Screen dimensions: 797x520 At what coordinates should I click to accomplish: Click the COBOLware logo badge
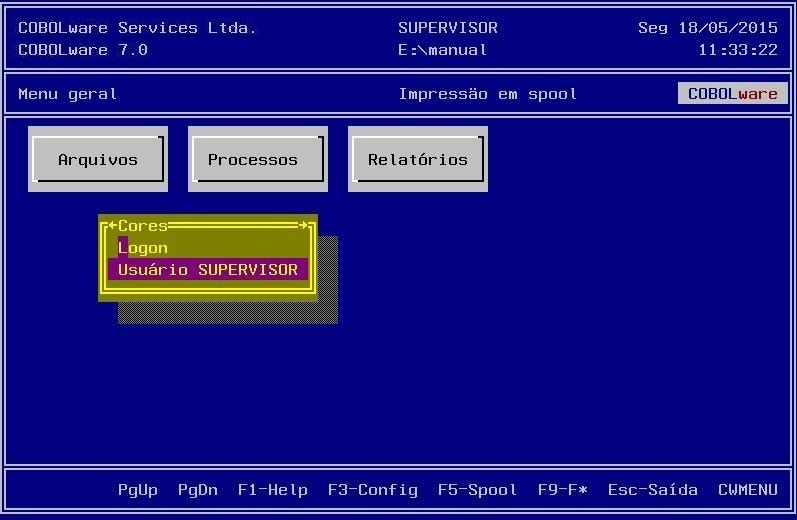[x=732, y=94]
